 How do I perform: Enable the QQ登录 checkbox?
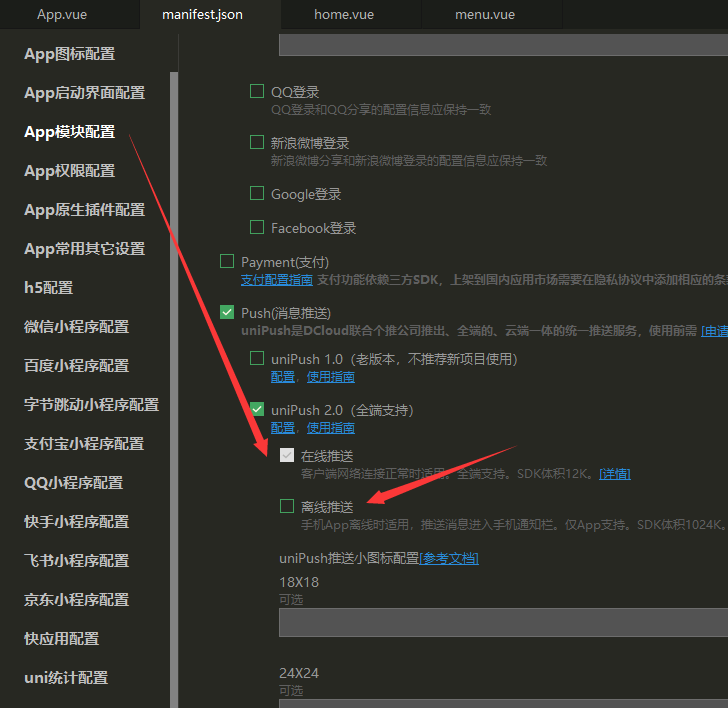tap(257, 92)
